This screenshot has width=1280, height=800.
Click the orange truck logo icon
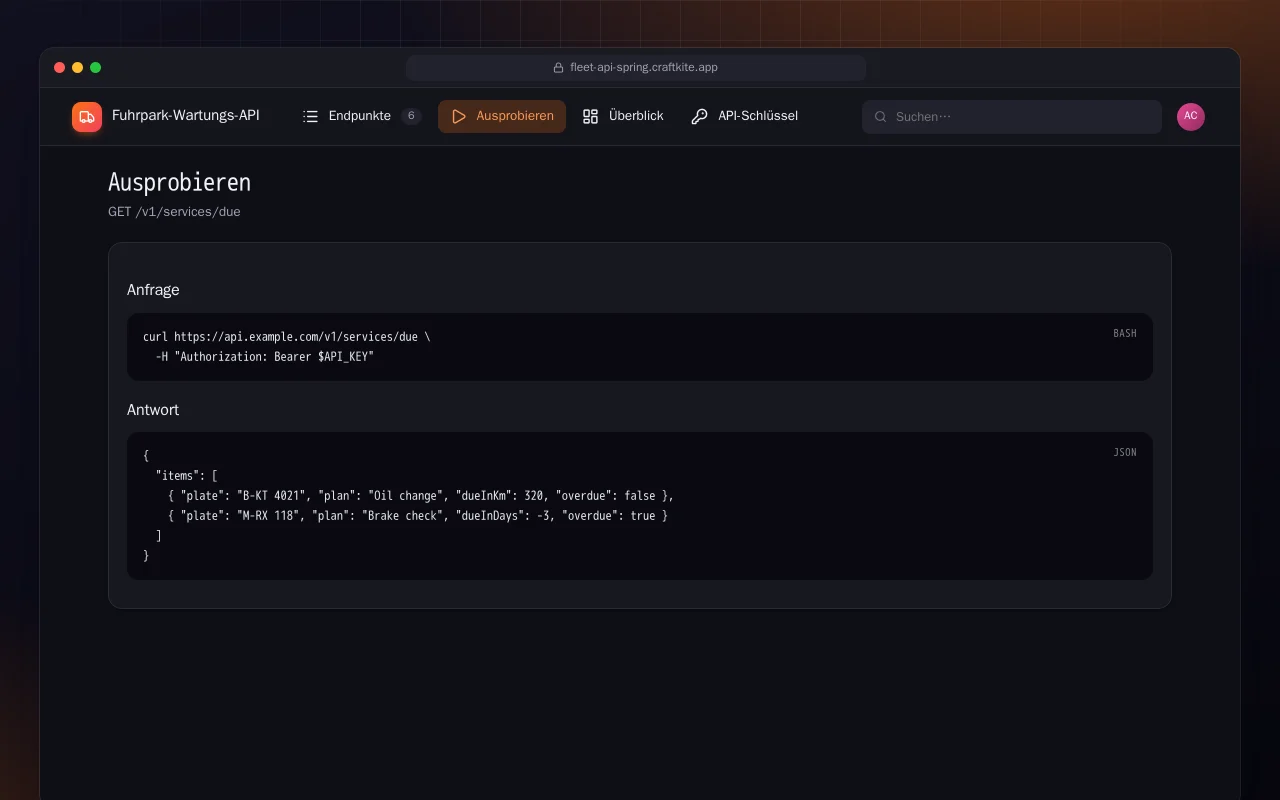click(87, 117)
